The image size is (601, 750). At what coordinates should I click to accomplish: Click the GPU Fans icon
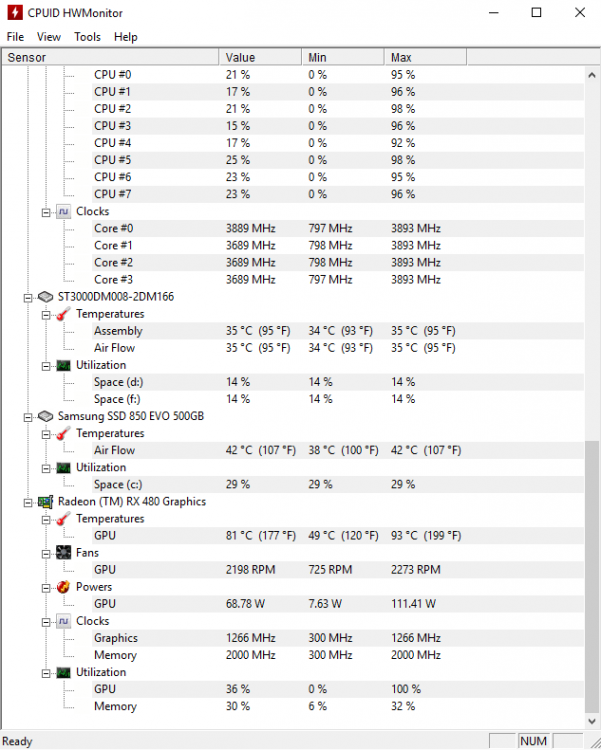(63, 553)
